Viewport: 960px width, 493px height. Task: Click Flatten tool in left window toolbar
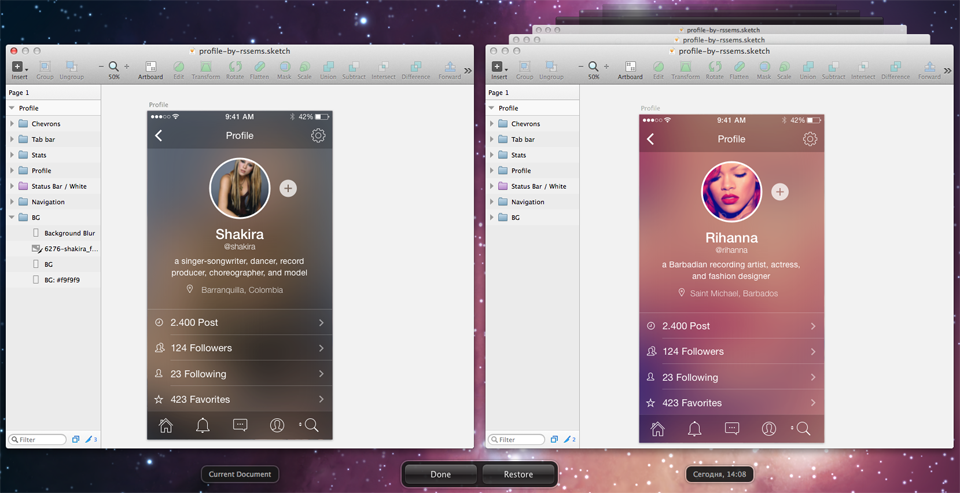pos(260,70)
